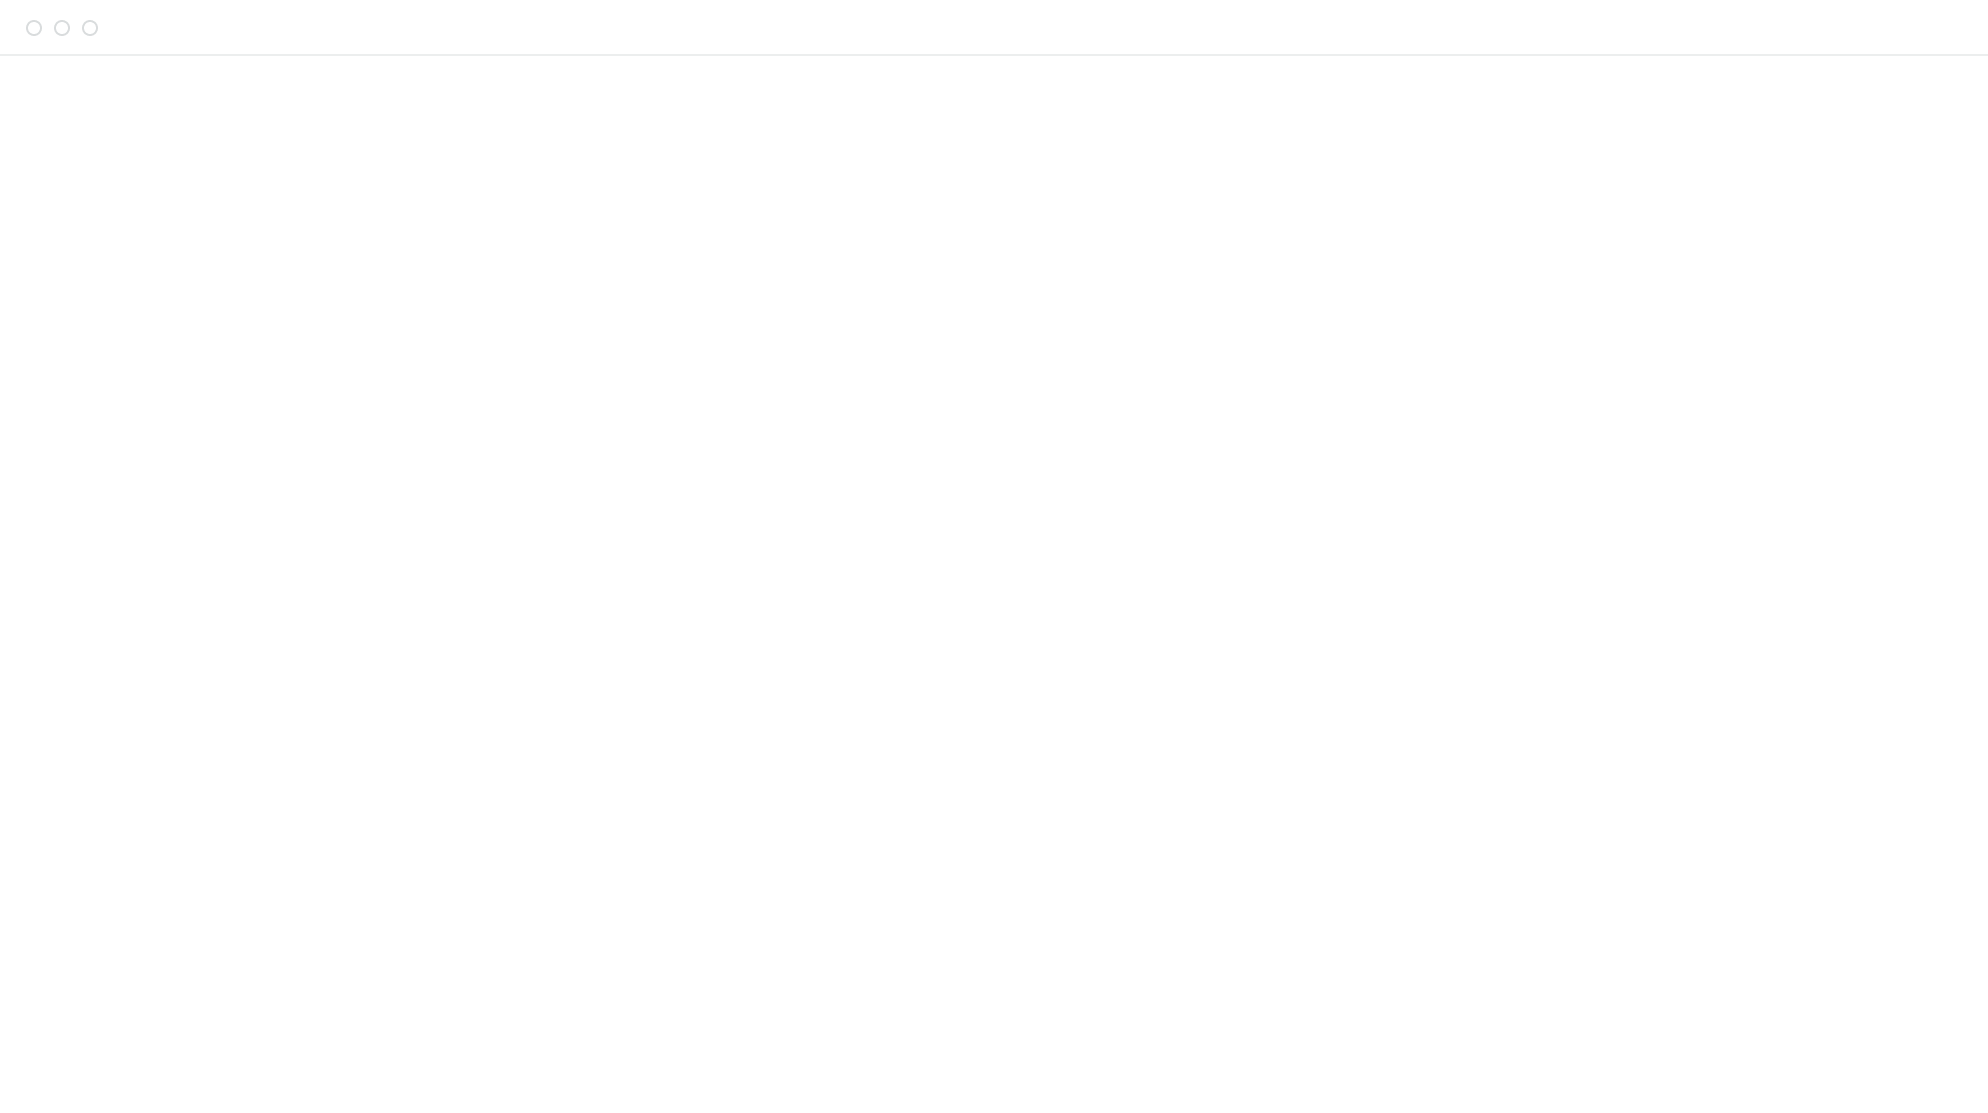The width and height of the screenshot is (1988, 1113).
Task: Click the first window control circle
Action: [34, 28]
